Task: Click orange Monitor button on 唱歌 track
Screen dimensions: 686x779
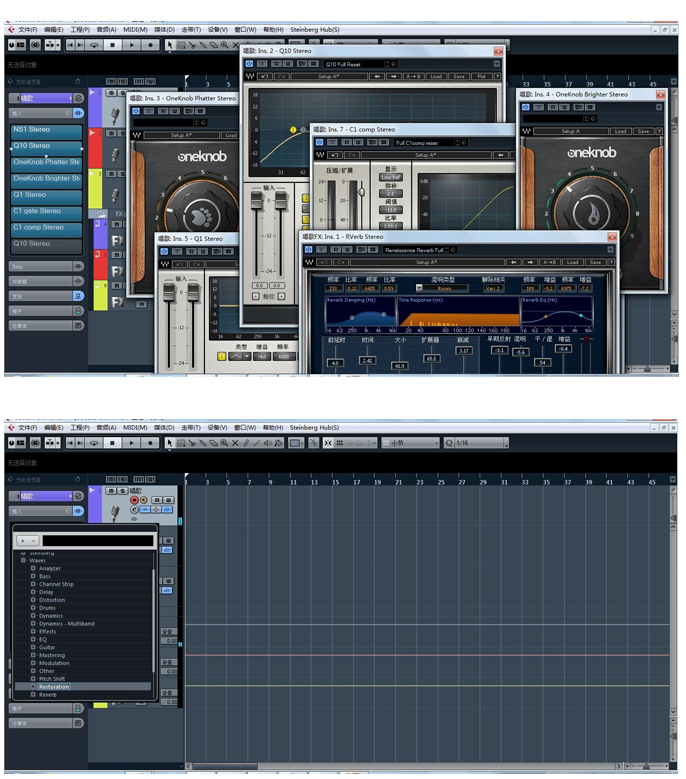Action: (x=144, y=500)
